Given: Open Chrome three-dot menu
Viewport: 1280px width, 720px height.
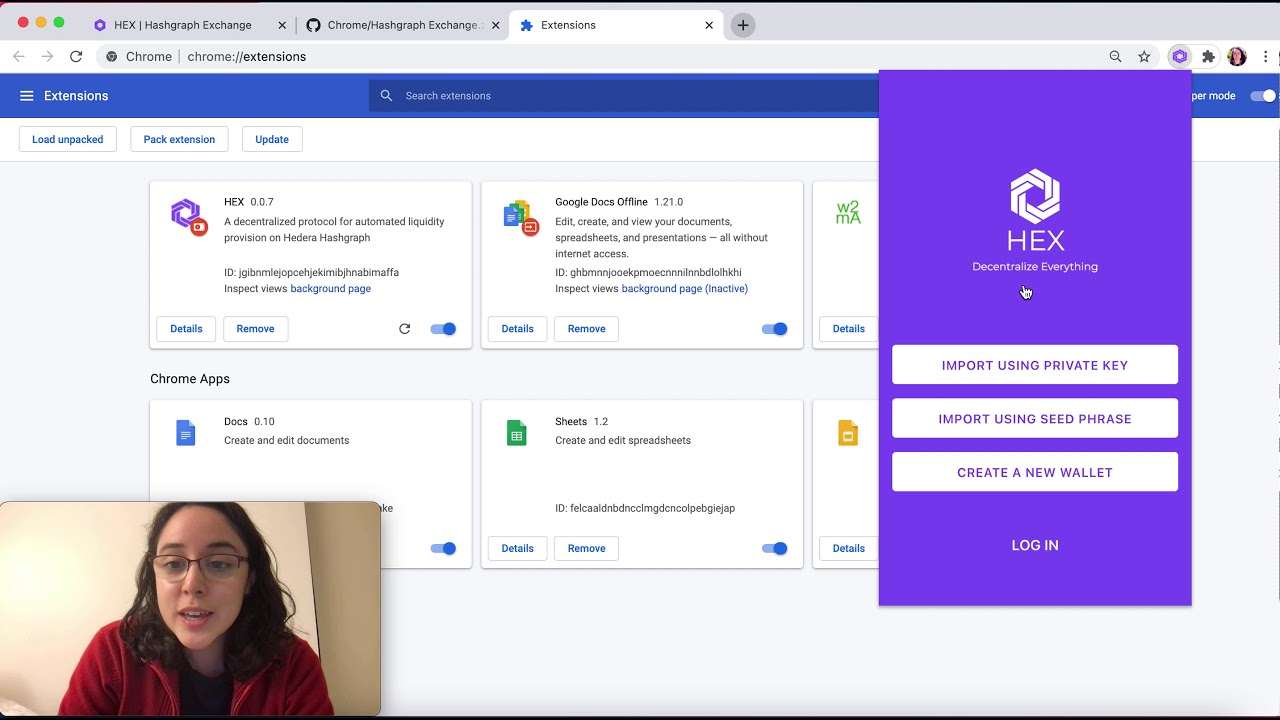Looking at the screenshot, I should click(x=1266, y=57).
